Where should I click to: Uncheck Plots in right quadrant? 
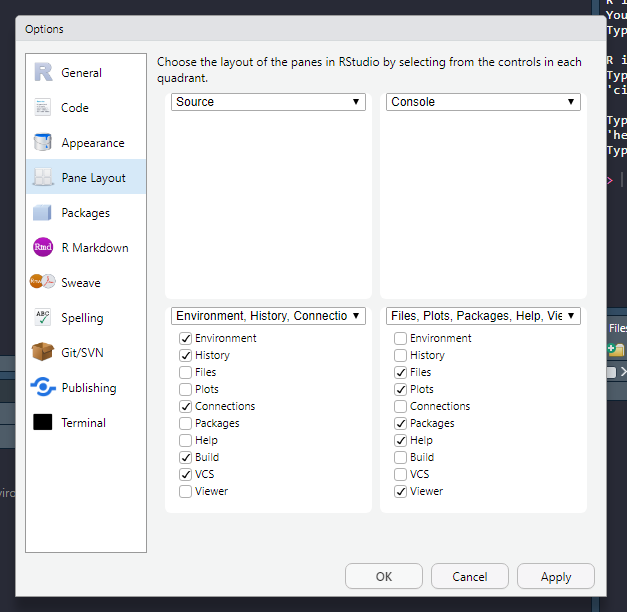[x=400, y=389]
